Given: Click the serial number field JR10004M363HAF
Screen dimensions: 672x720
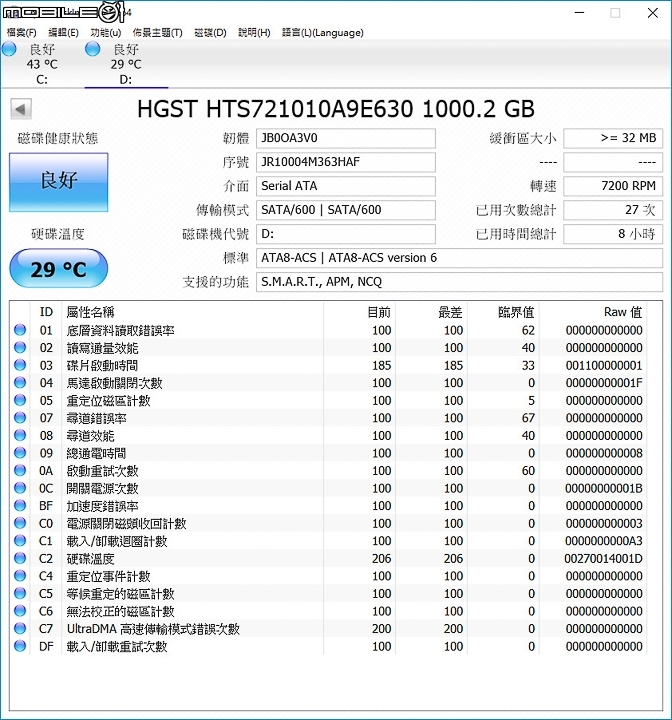Looking at the screenshot, I should pos(346,162).
